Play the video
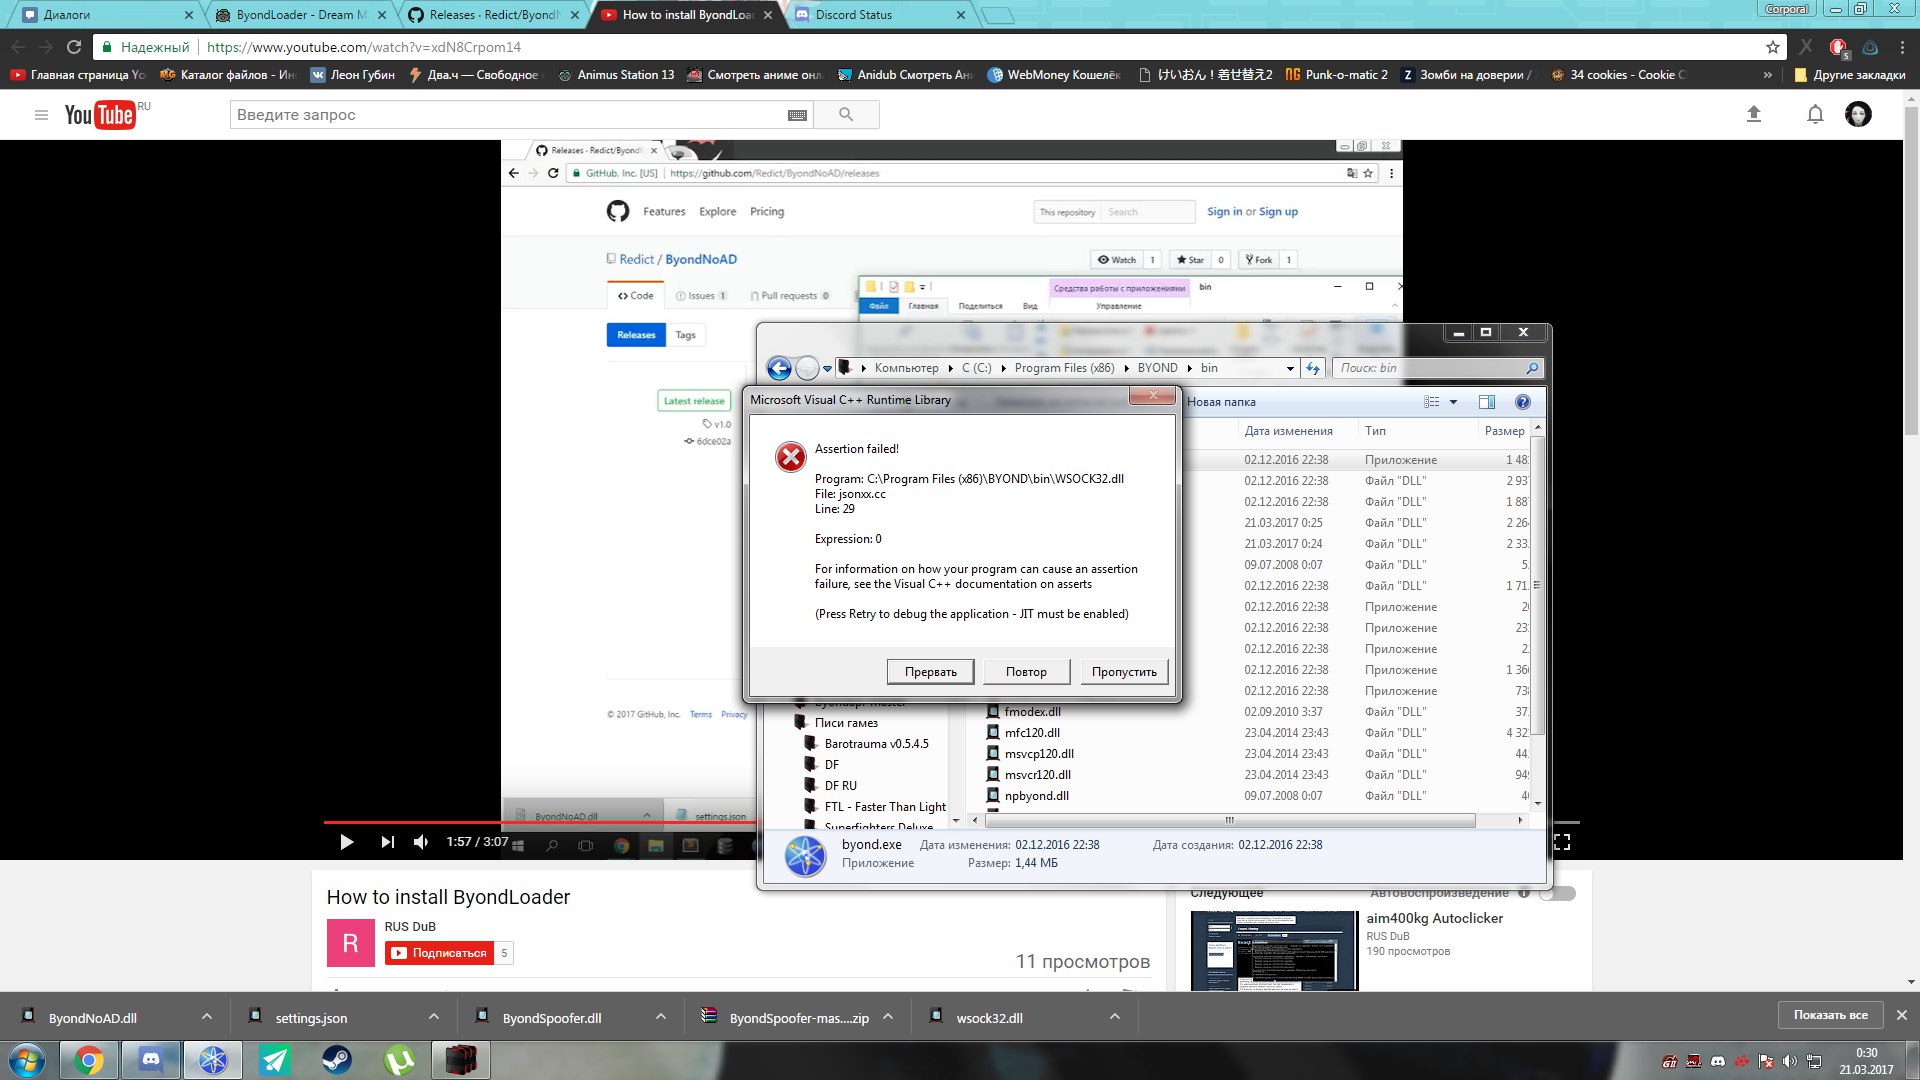The width and height of the screenshot is (1920, 1080). [x=346, y=842]
